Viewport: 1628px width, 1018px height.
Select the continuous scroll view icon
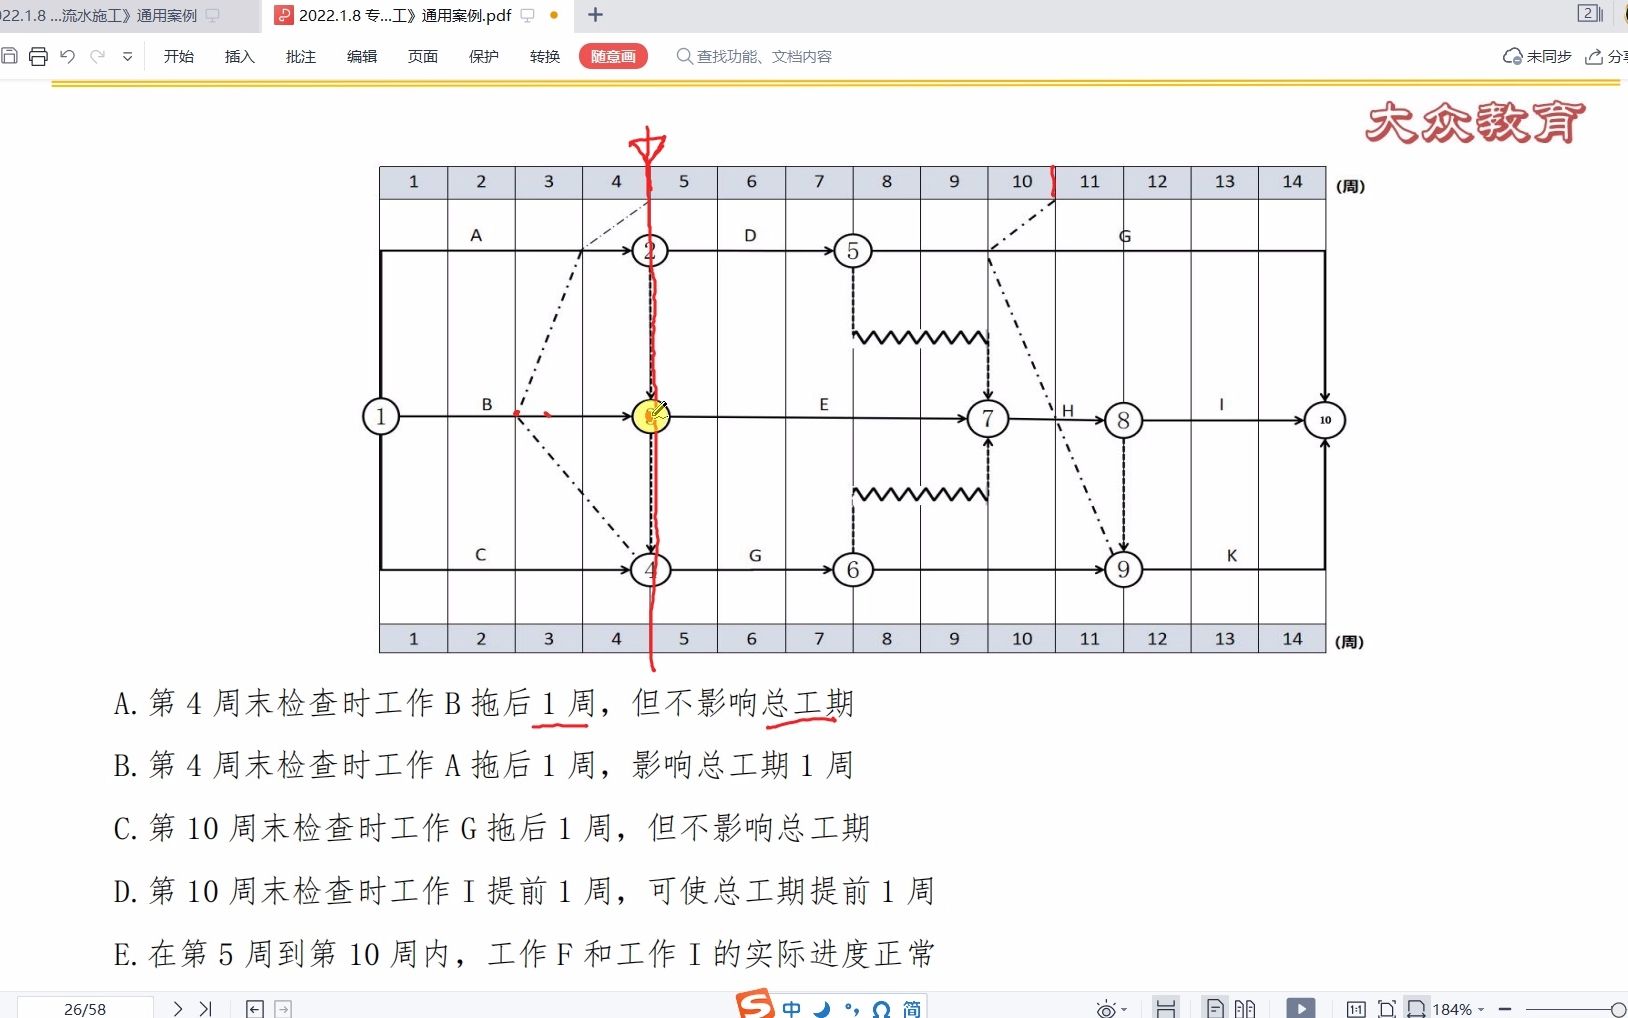(1166, 1008)
